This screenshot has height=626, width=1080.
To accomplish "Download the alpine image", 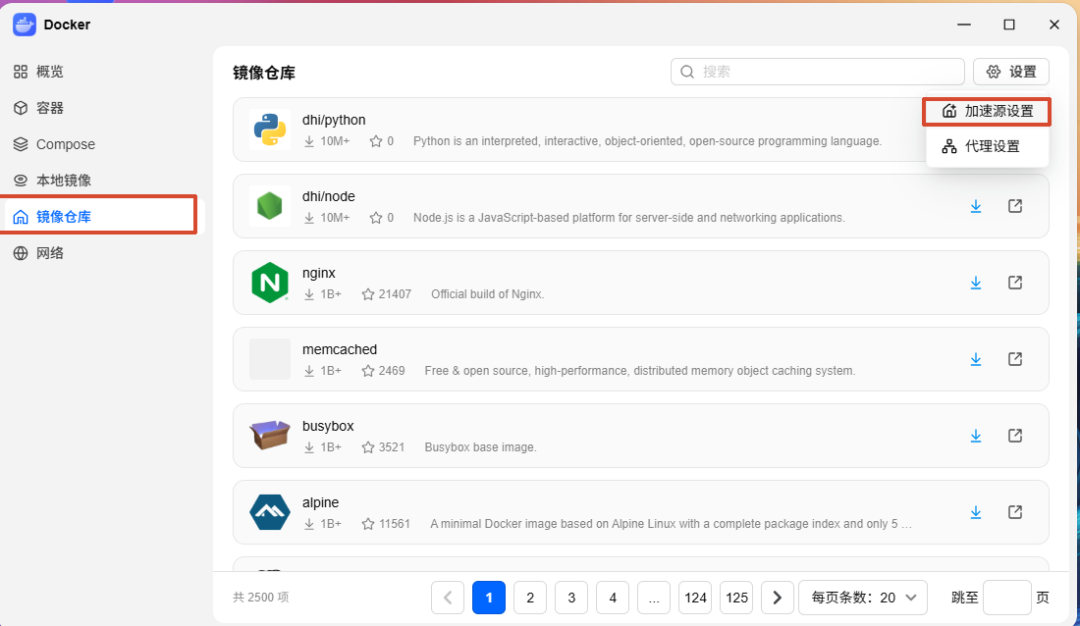I will point(975,512).
